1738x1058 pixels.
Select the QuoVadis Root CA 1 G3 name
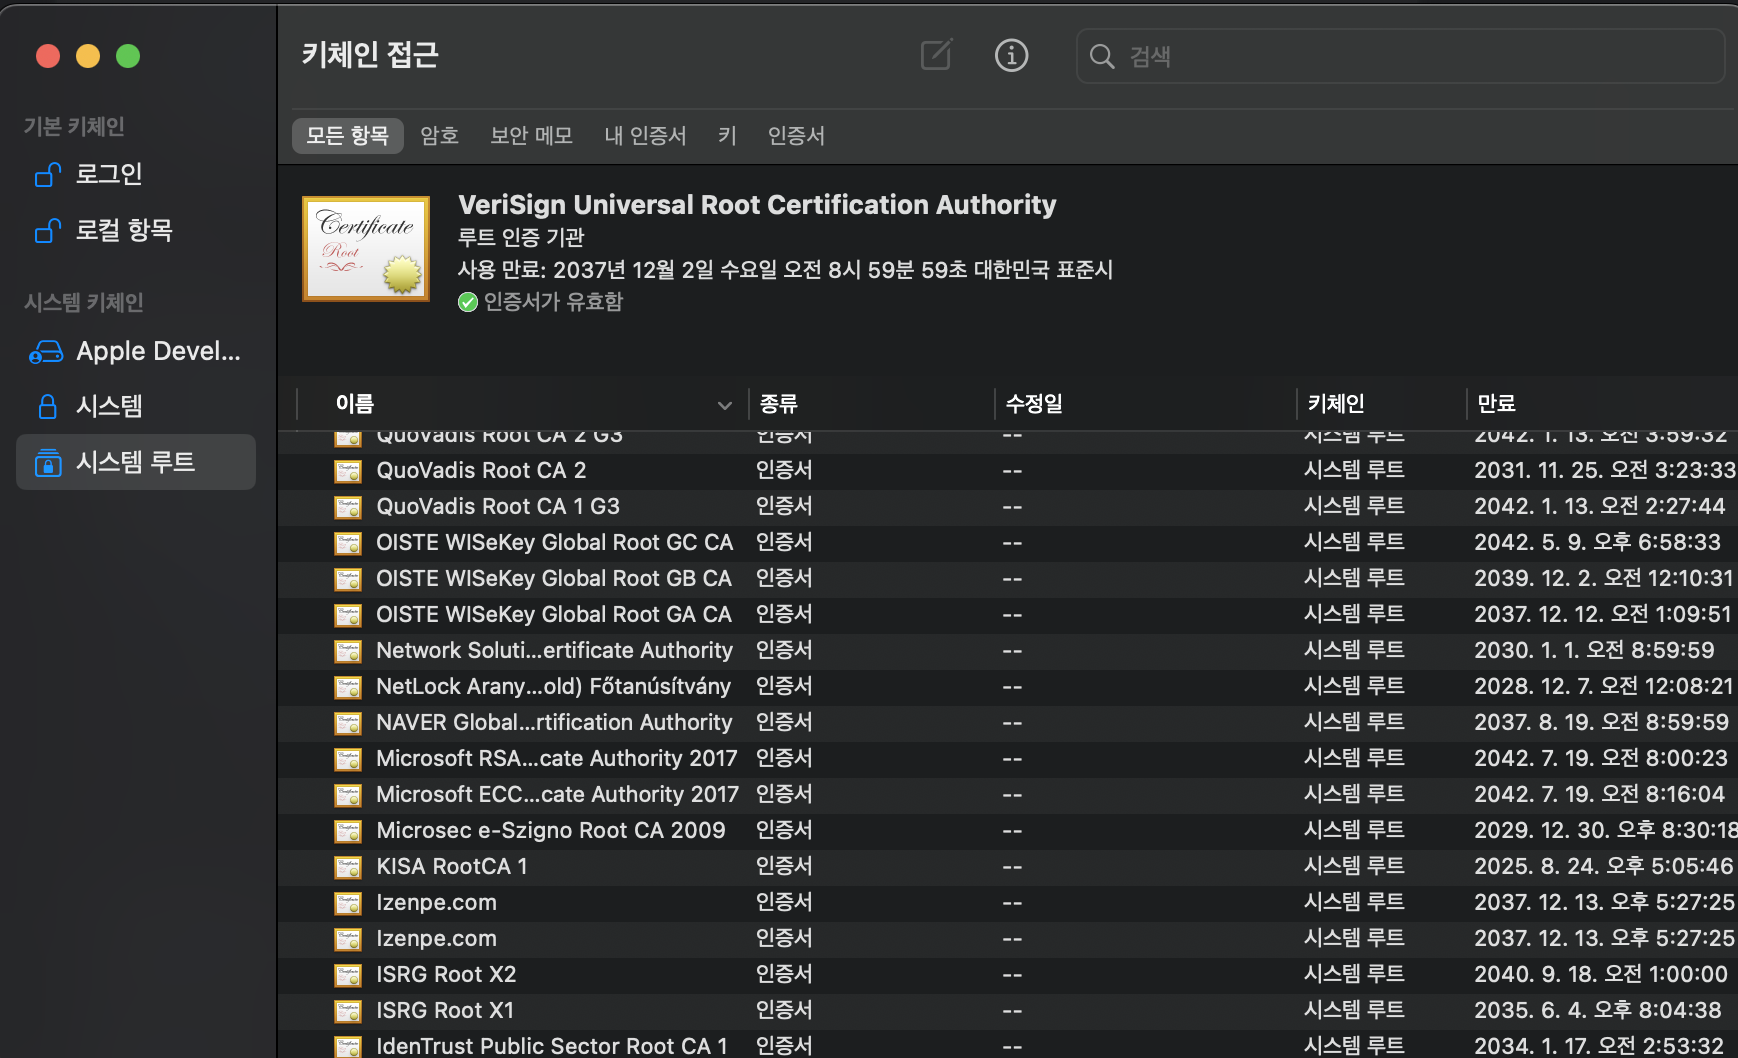click(x=498, y=506)
